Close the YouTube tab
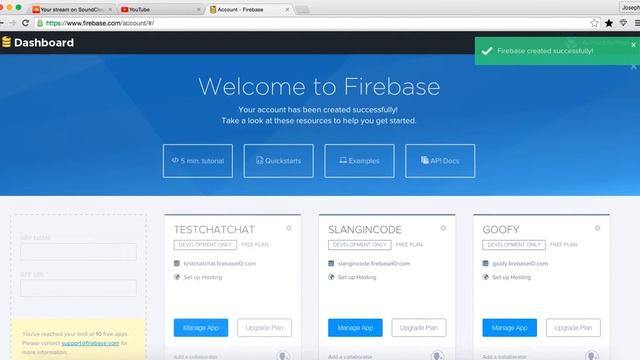This screenshot has height=360, width=640. coord(199,9)
